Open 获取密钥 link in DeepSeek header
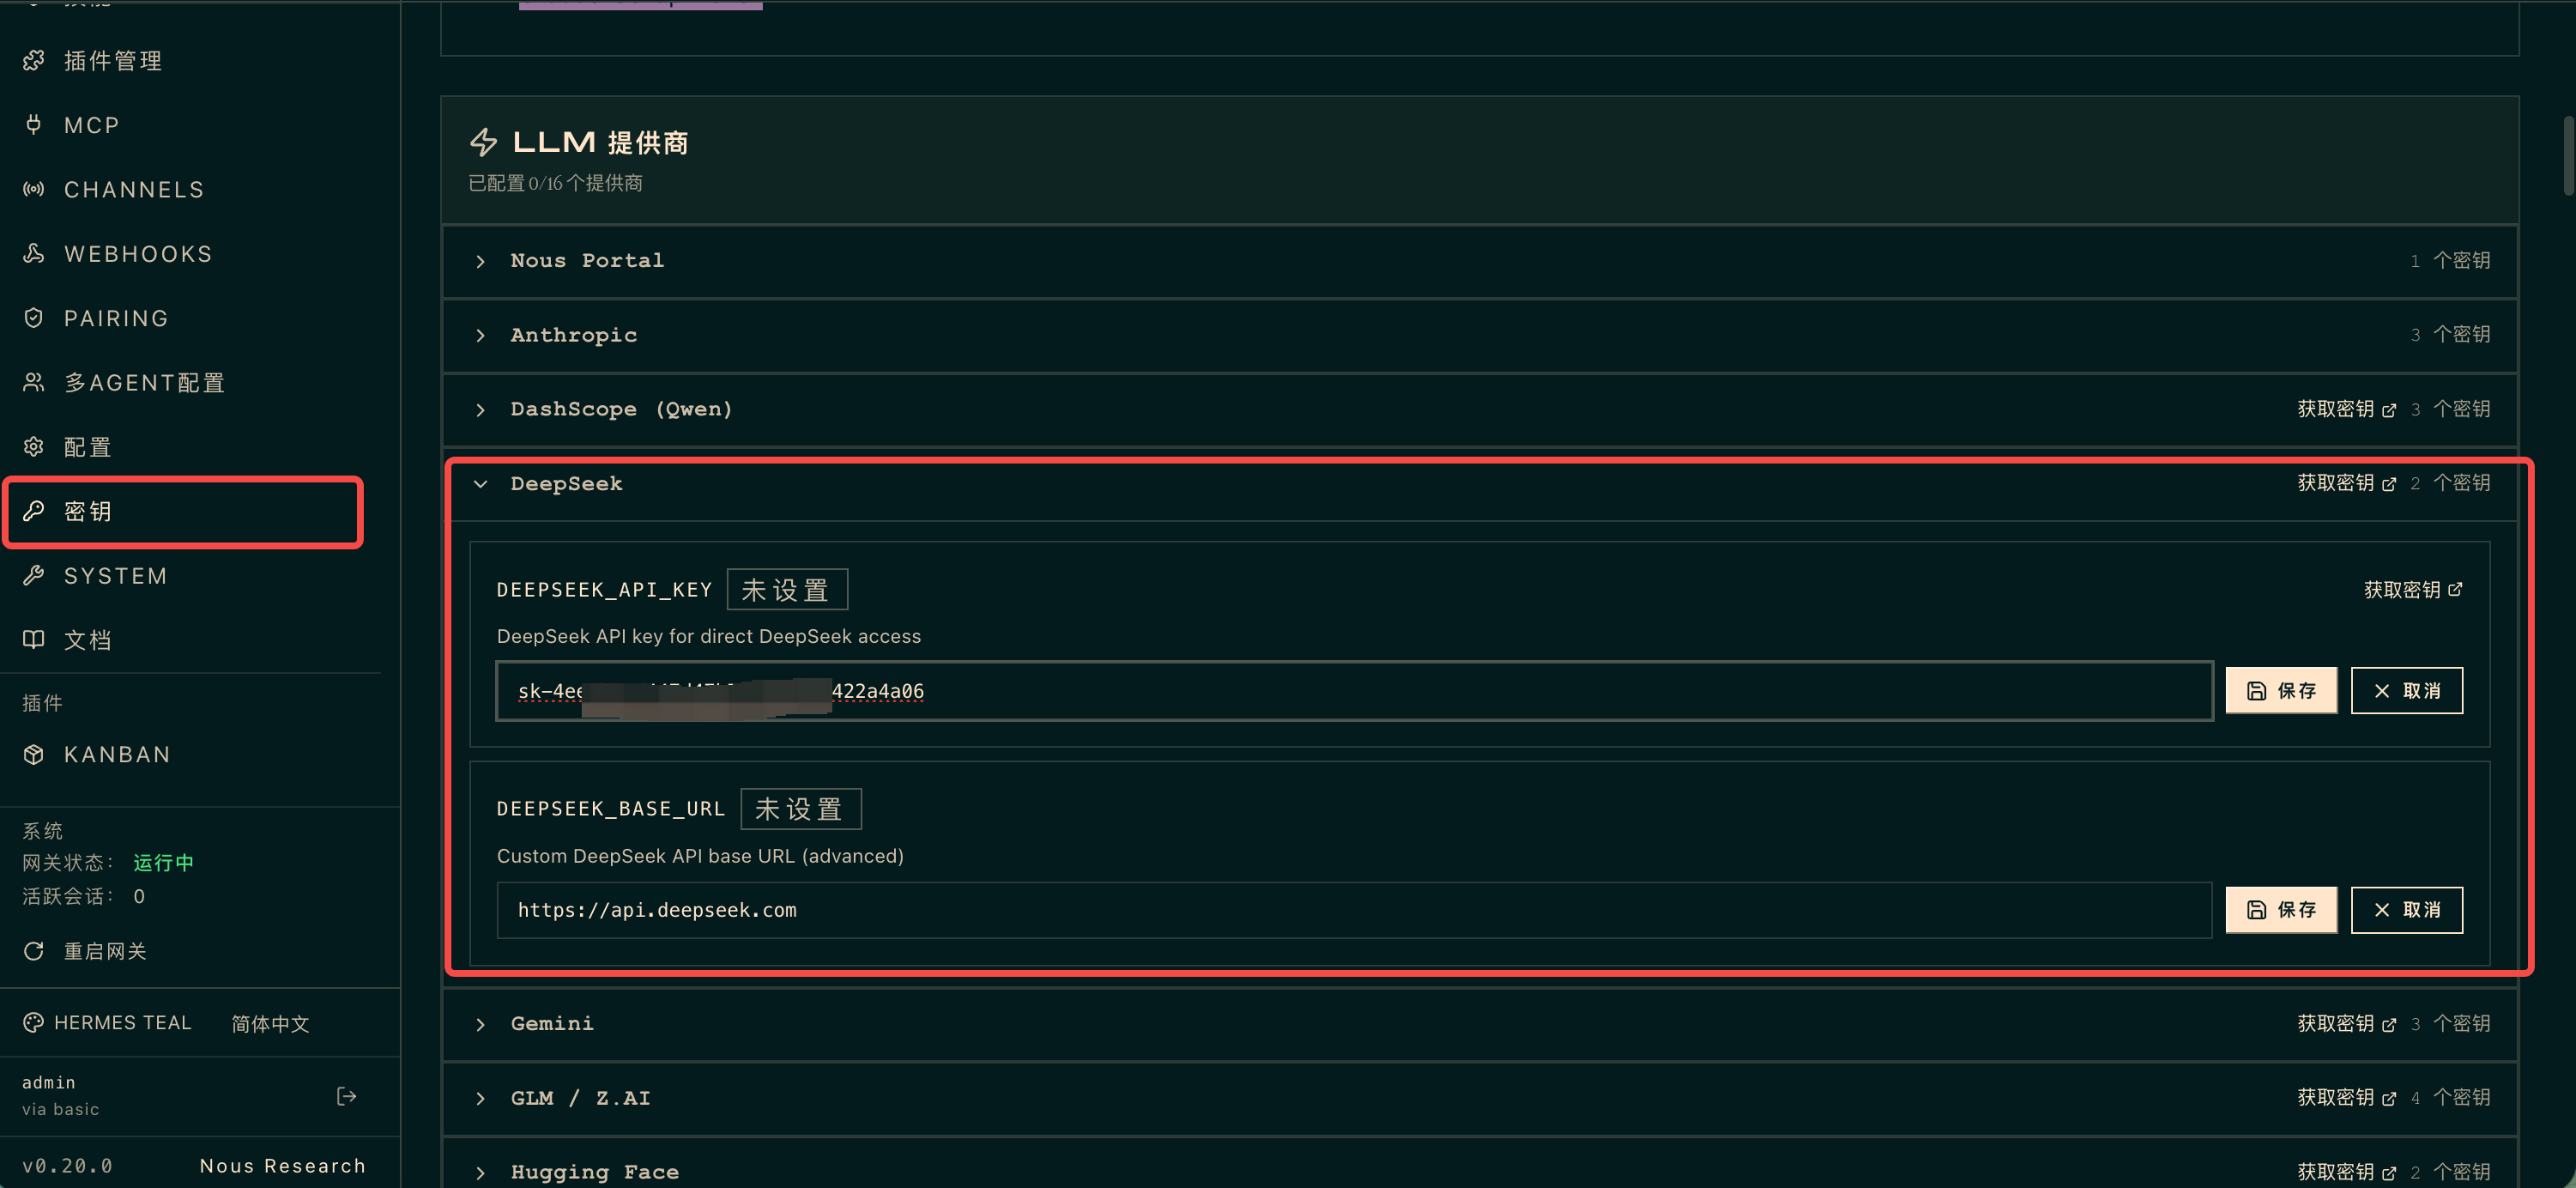2576x1188 pixels. click(2346, 483)
